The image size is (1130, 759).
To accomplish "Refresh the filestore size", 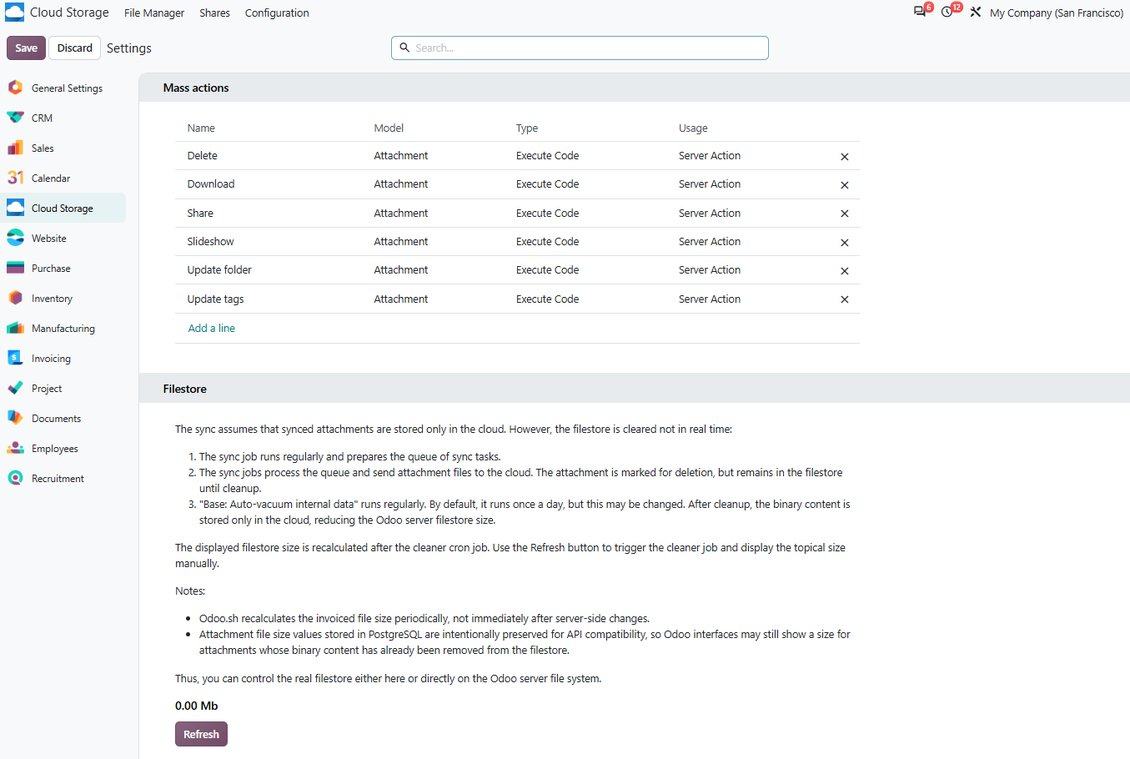I will [x=201, y=734].
